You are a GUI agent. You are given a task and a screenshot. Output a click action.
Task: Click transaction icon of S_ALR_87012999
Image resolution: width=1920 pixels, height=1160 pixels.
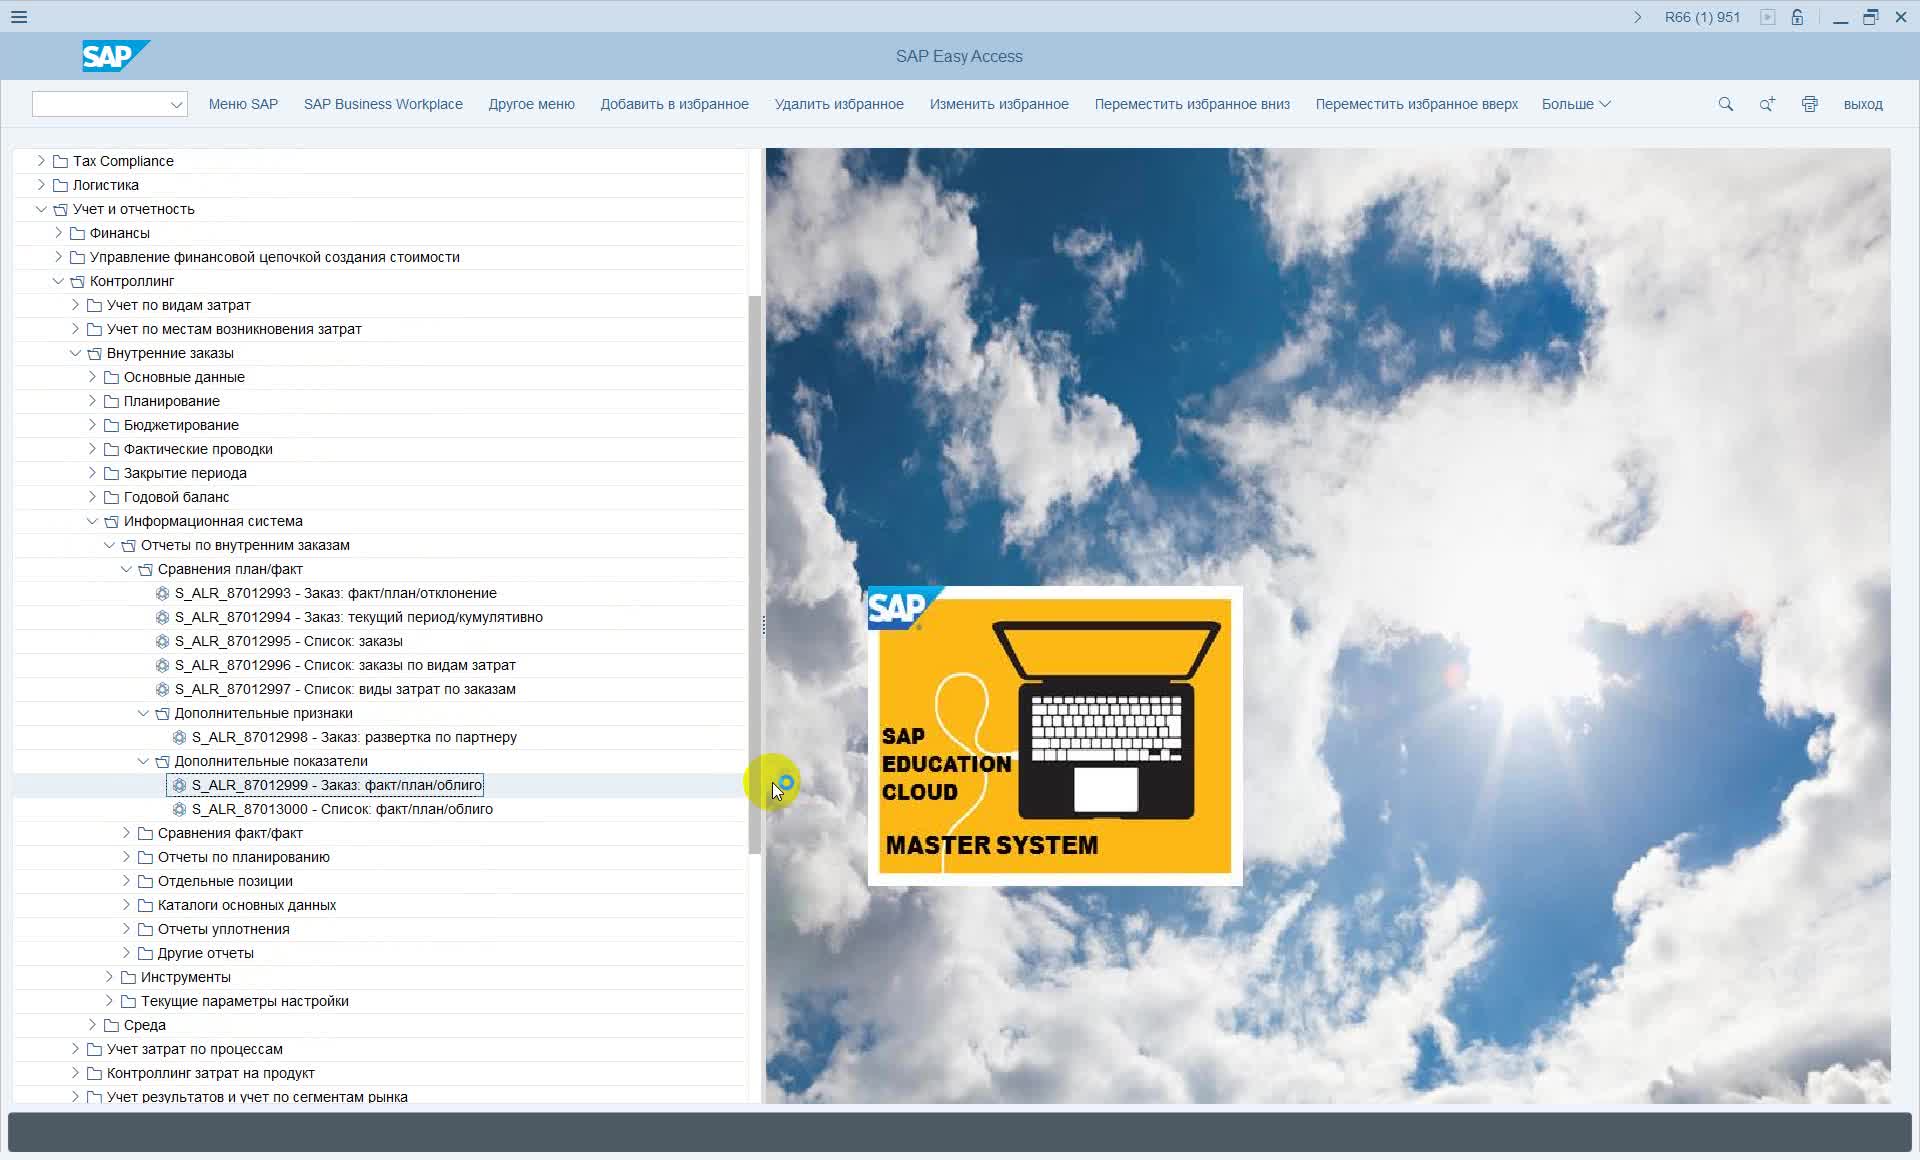click(179, 785)
